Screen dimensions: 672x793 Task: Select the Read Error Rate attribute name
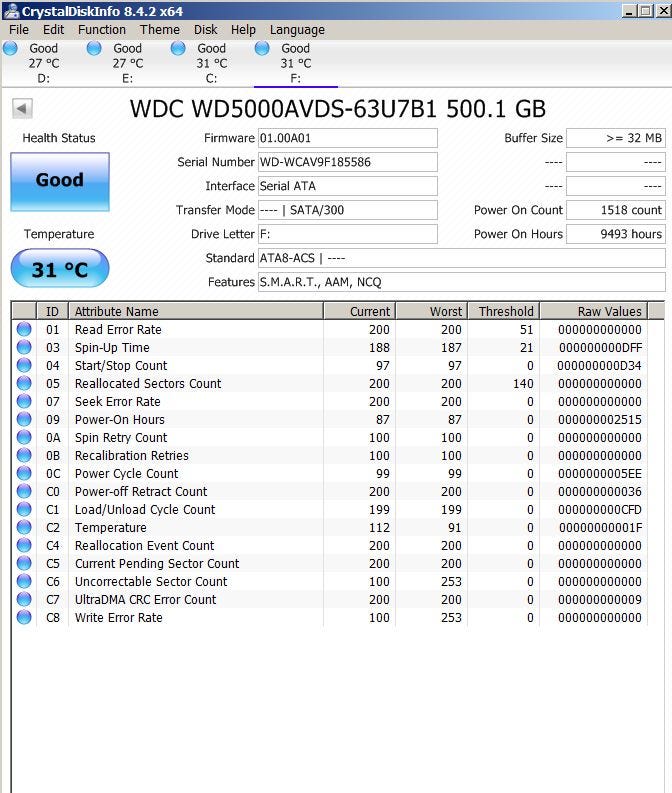click(118, 330)
